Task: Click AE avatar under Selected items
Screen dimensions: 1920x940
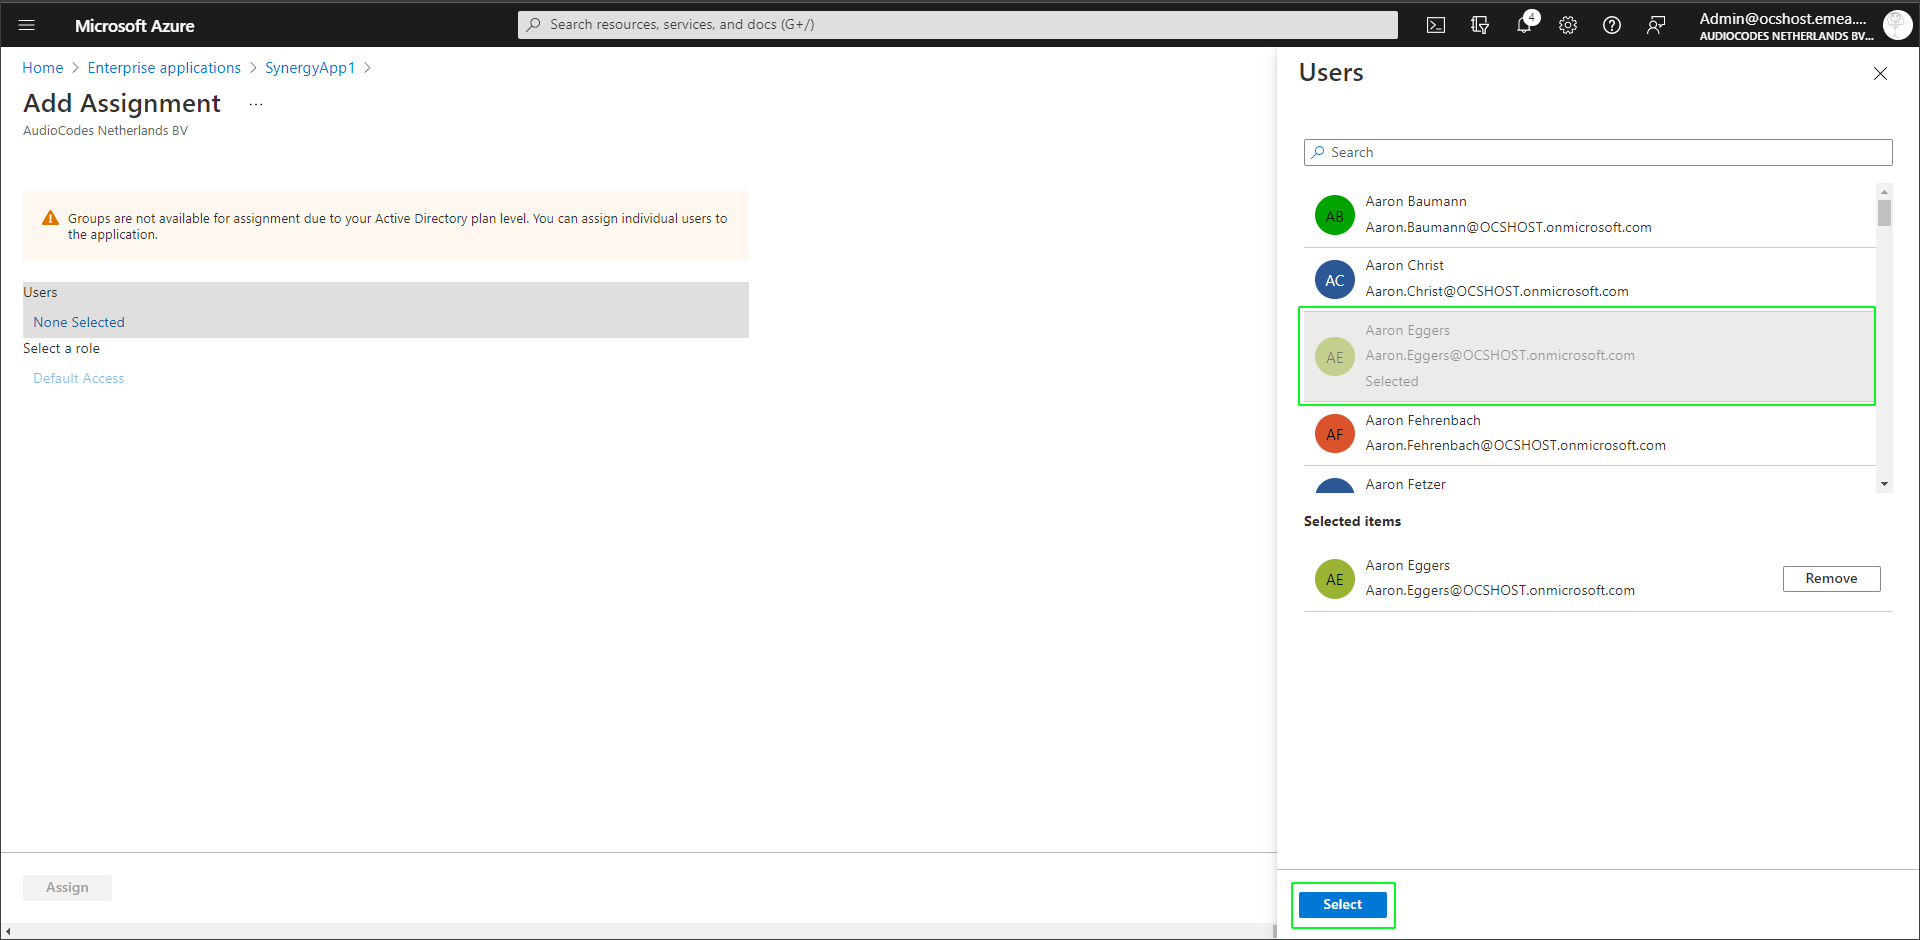Action: 1335,579
